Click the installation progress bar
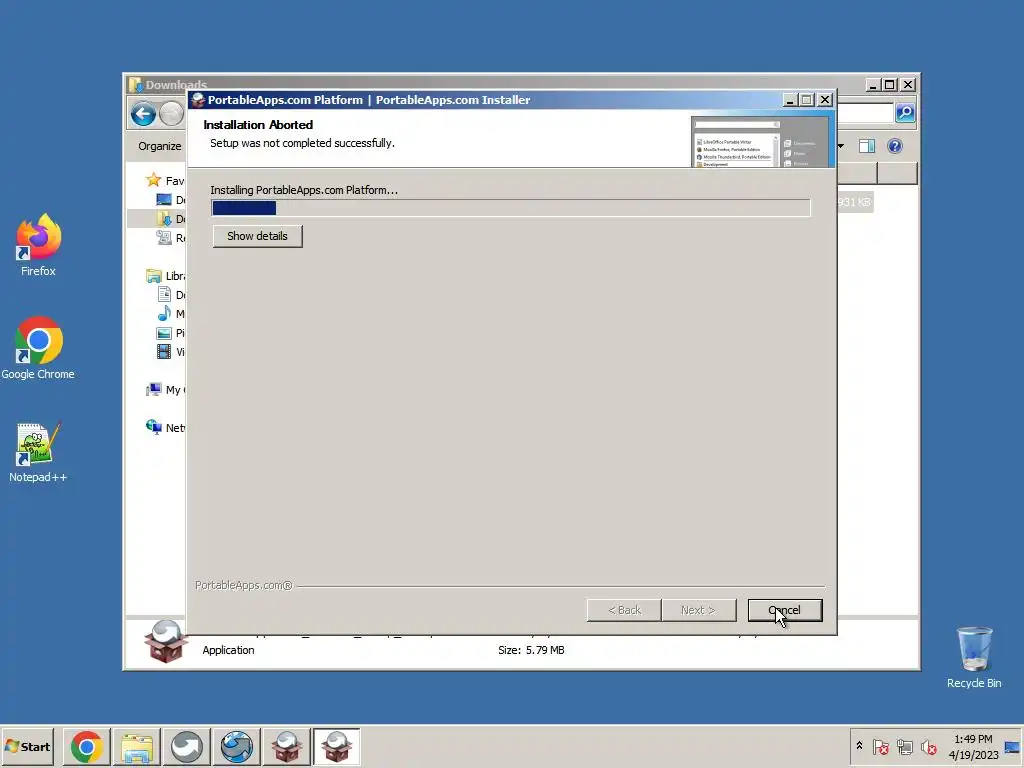This screenshot has height=768, width=1024. (511, 208)
